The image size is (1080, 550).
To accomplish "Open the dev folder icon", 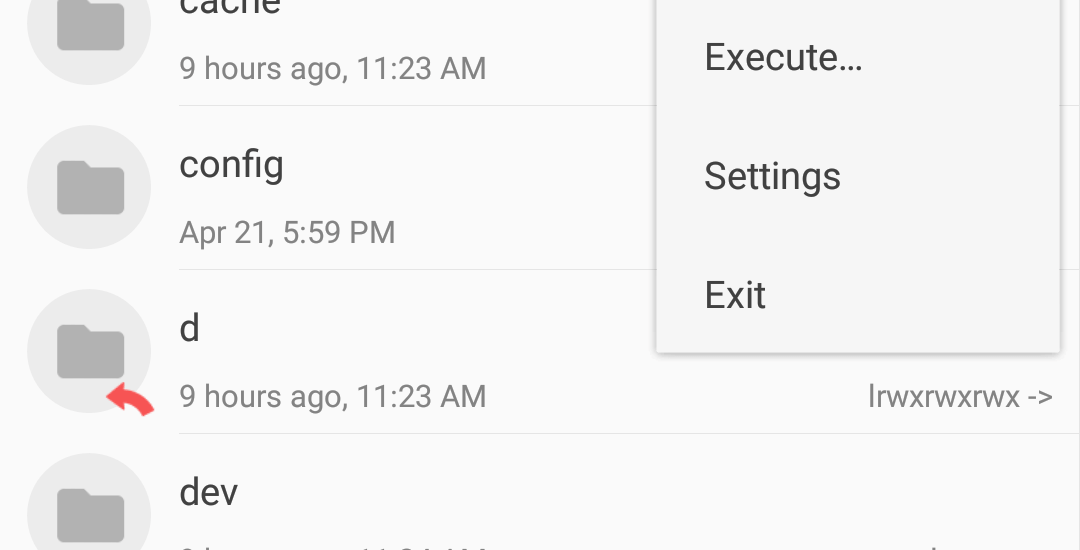I will tap(89, 508).
